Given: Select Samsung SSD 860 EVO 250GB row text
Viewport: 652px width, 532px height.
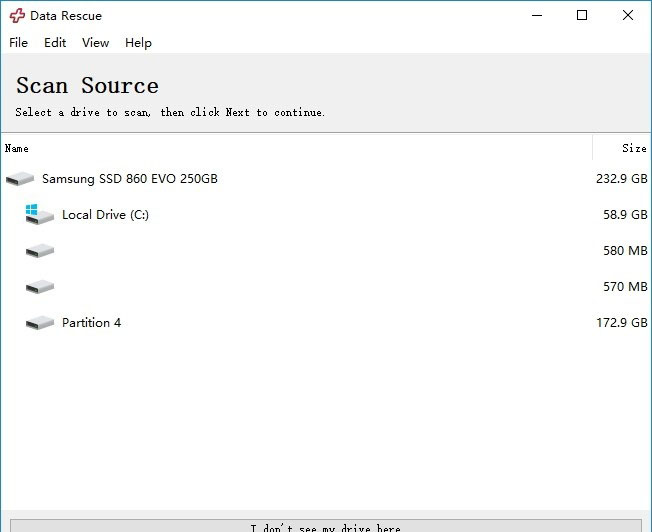Looking at the screenshot, I should point(130,179).
